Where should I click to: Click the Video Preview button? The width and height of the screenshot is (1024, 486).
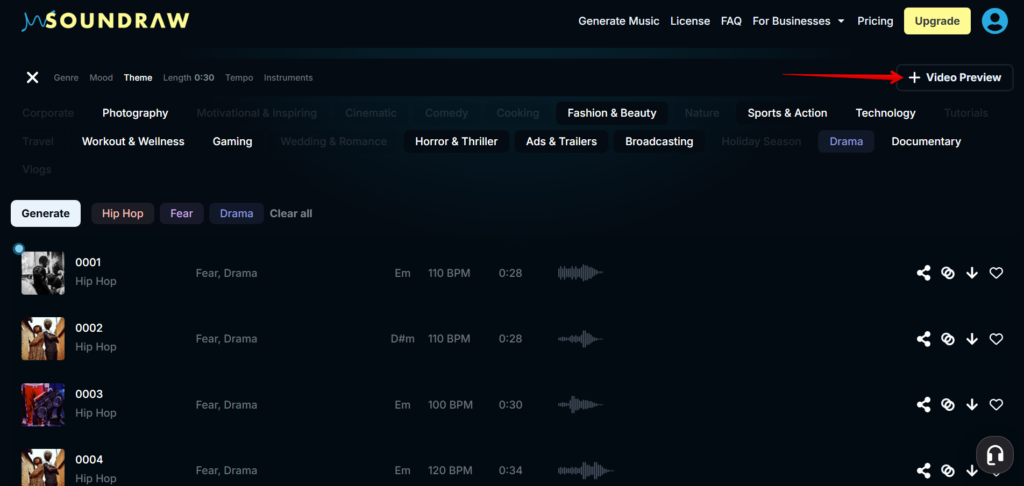click(x=955, y=78)
